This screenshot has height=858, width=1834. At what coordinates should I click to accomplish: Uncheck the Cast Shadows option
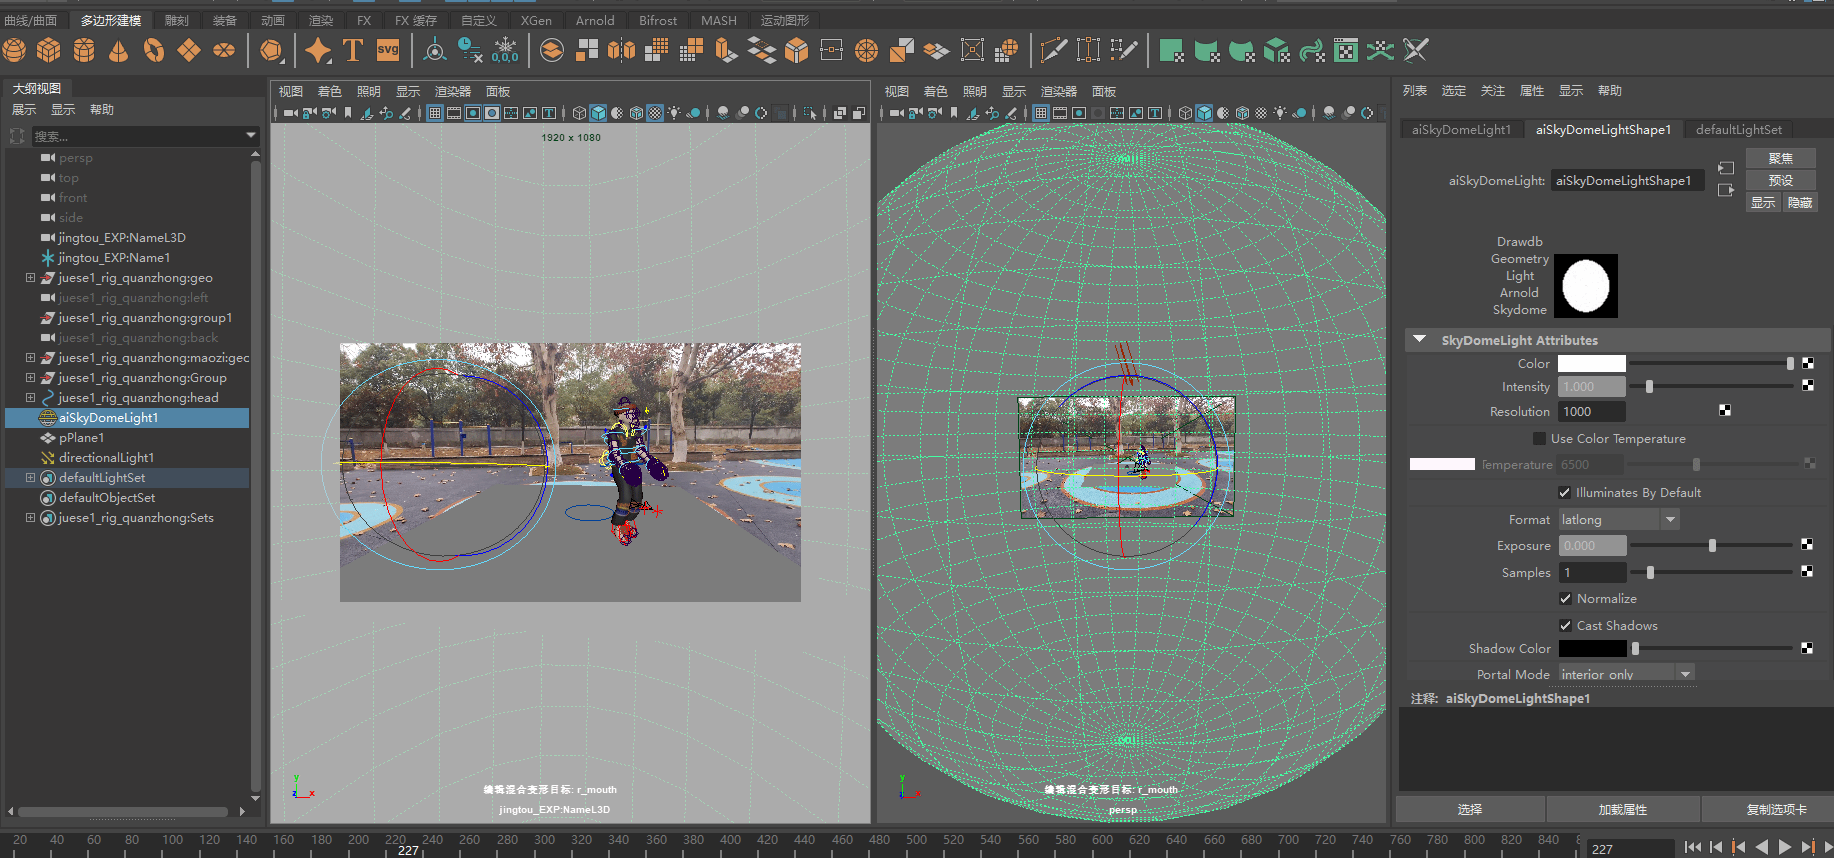click(x=1565, y=626)
